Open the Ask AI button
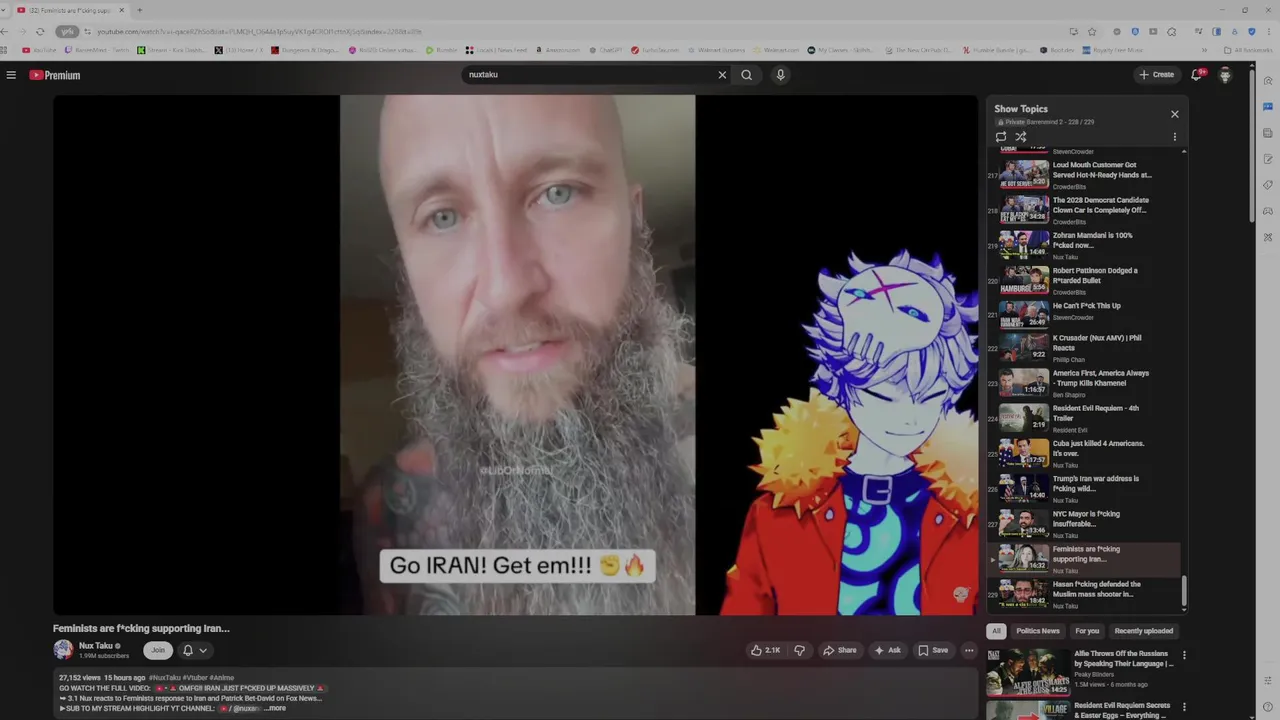The height and width of the screenshot is (720, 1280). pos(887,650)
